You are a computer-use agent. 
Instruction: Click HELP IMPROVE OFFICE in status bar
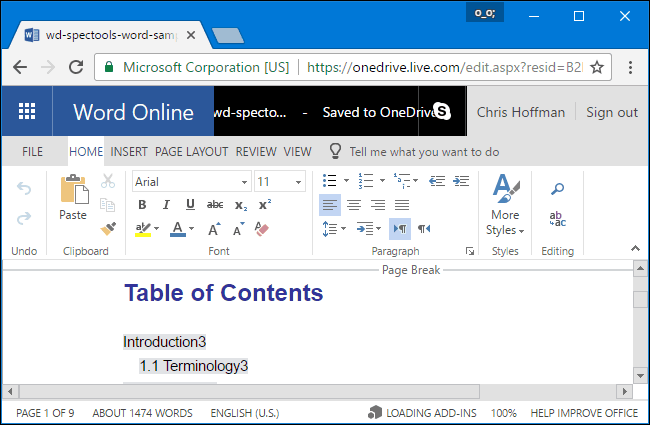(584, 412)
